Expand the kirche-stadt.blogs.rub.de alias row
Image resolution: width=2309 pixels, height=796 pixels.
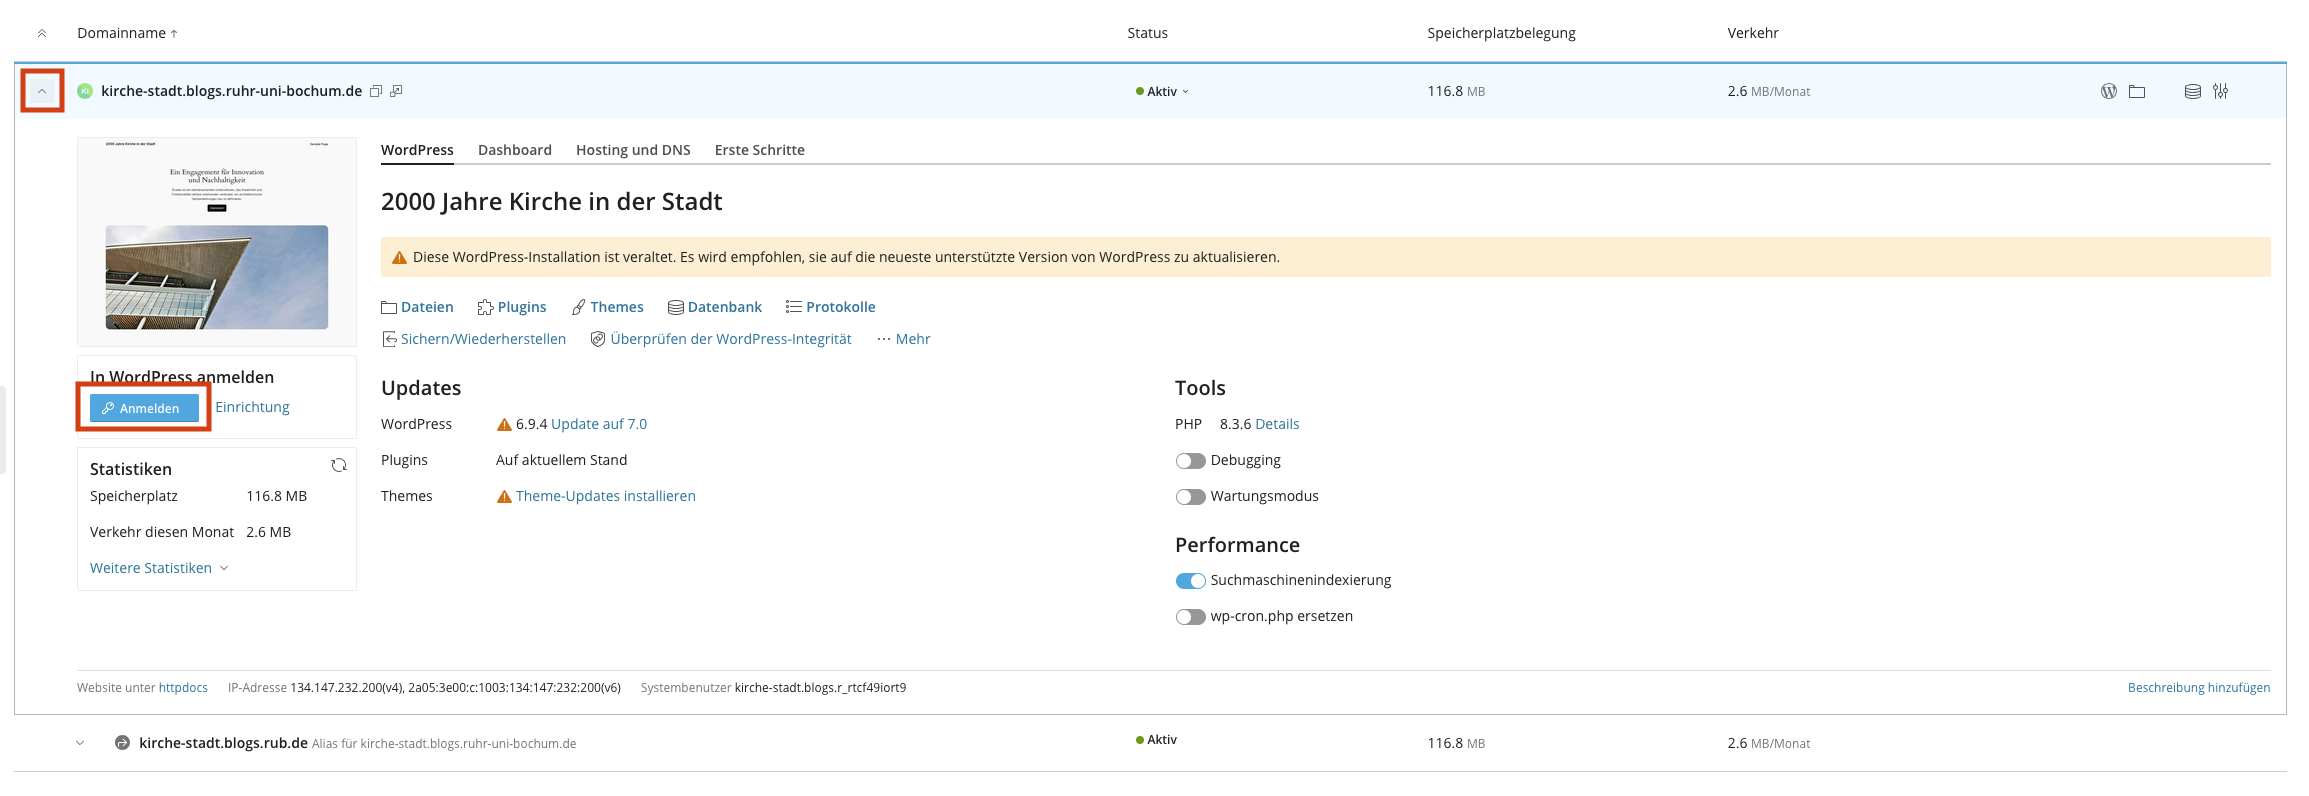[80, 743]
